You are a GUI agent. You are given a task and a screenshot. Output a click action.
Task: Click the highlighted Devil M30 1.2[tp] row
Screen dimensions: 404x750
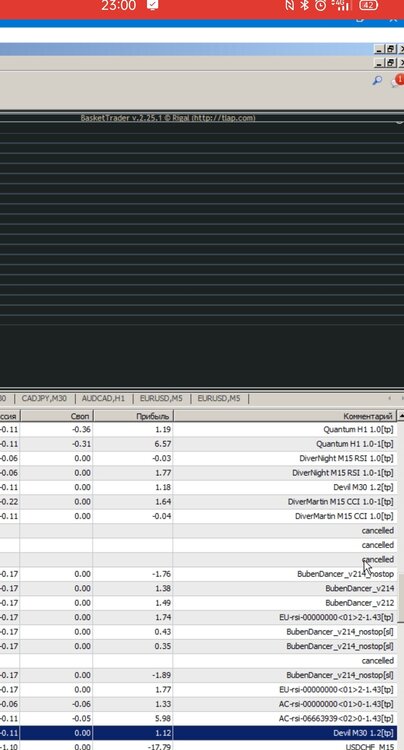198,733
